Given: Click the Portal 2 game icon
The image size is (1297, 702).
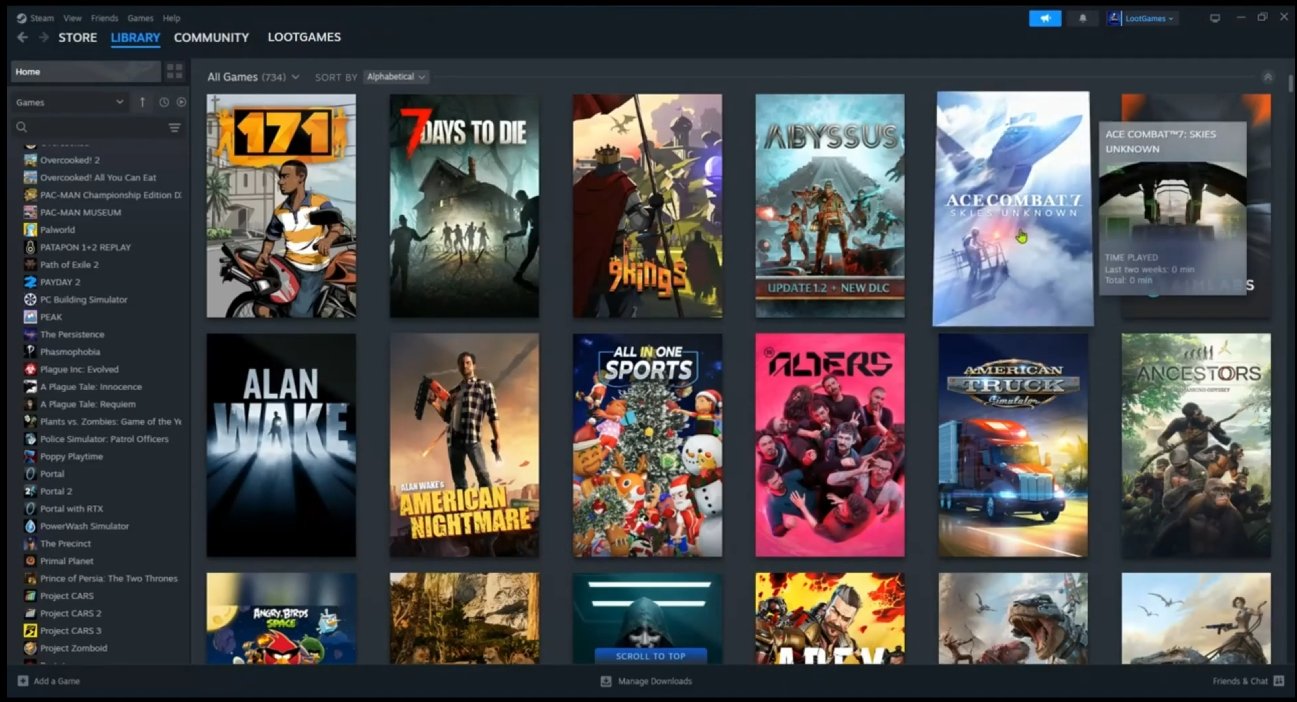Looking at the screenshot, I should [31, 491].
